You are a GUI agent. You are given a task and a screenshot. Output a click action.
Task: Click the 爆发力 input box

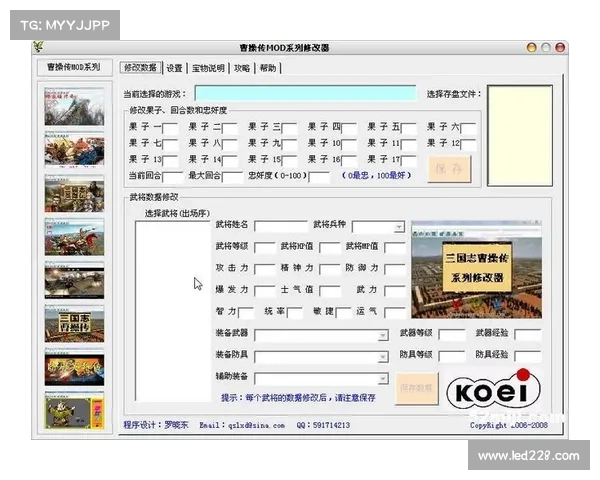coord(265,291)
